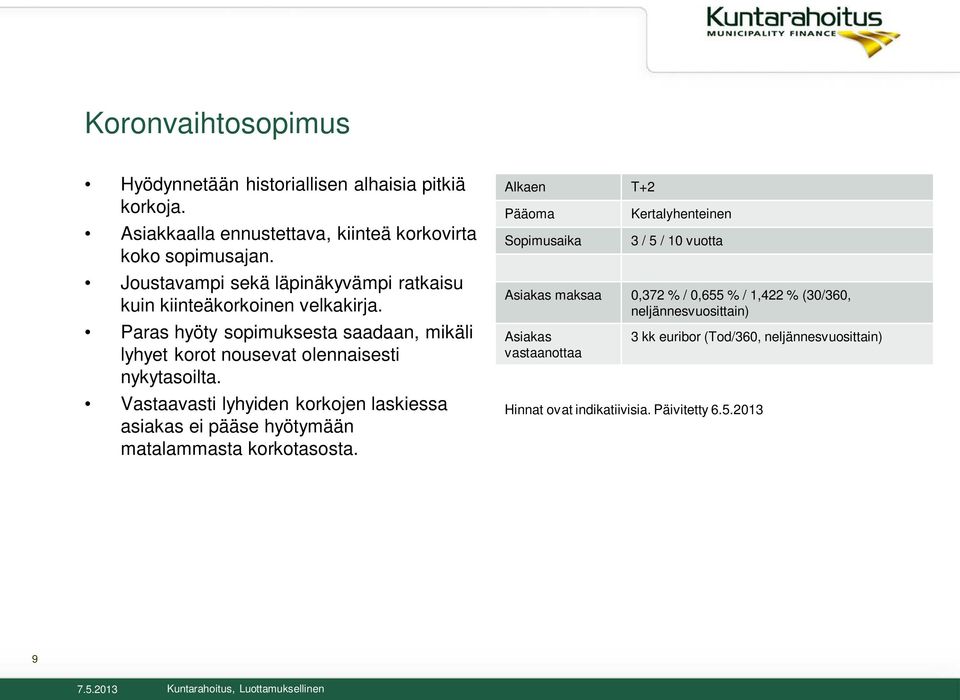Select the 'Asiakas maksaa' table cell
The width and height of the screenshot is (960, 700).
pos(558,303)
